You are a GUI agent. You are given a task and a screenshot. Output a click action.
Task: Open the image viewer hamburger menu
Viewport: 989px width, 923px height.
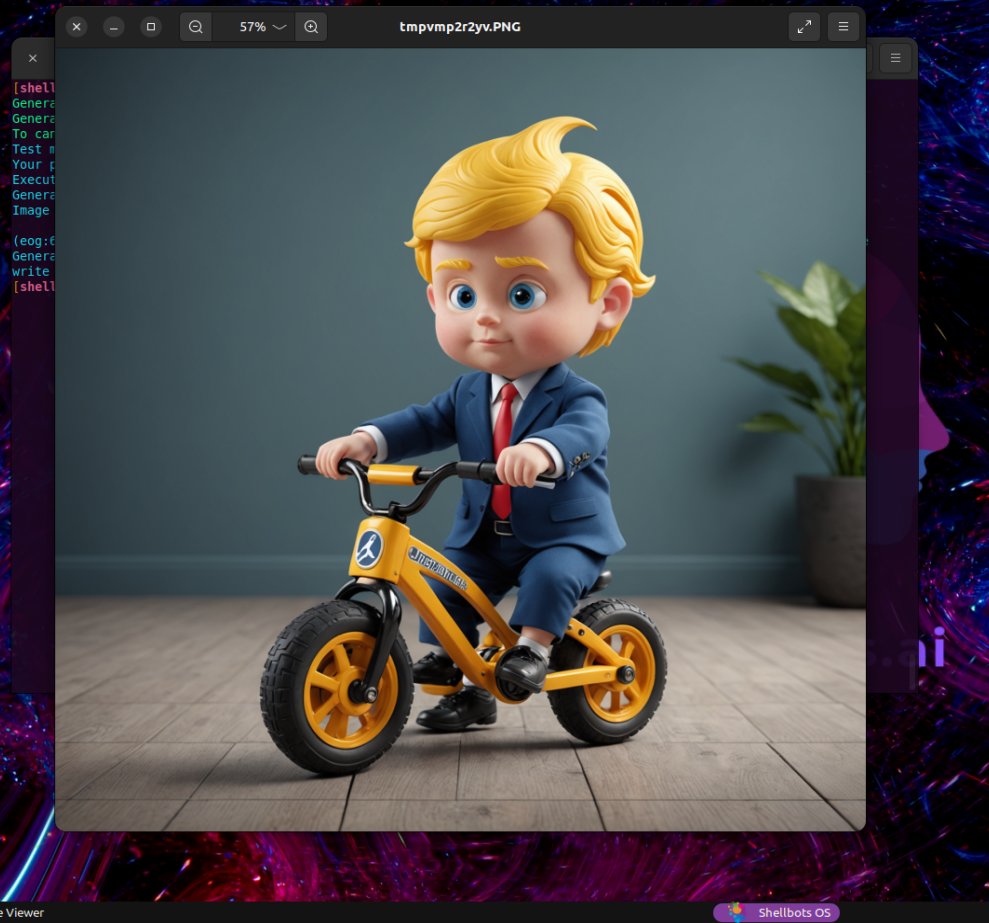click(843, 27)
